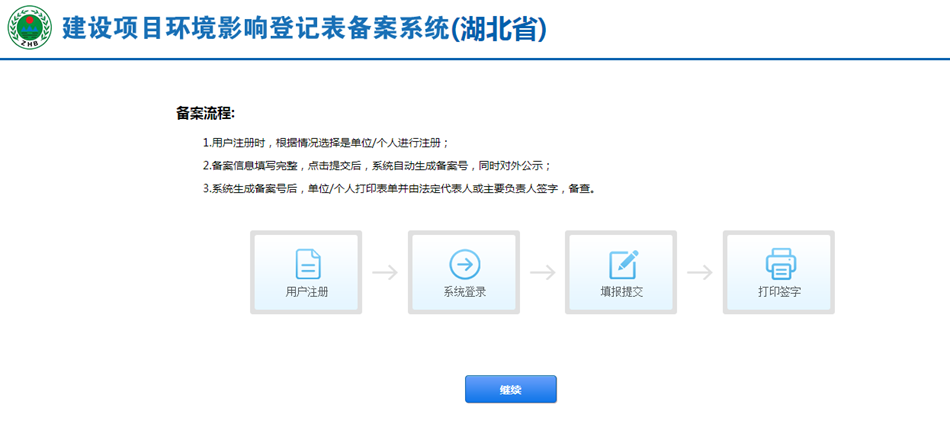Screen dimensions: 950x447
Task: Click the blue divider line under the header
Action: pyautogui.click(x=475, y=58)
